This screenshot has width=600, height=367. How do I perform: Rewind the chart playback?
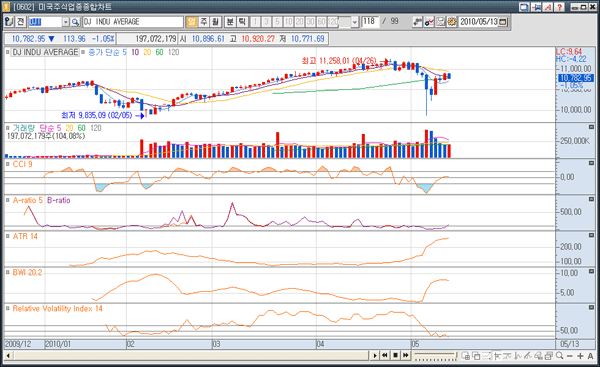point(385,356)
